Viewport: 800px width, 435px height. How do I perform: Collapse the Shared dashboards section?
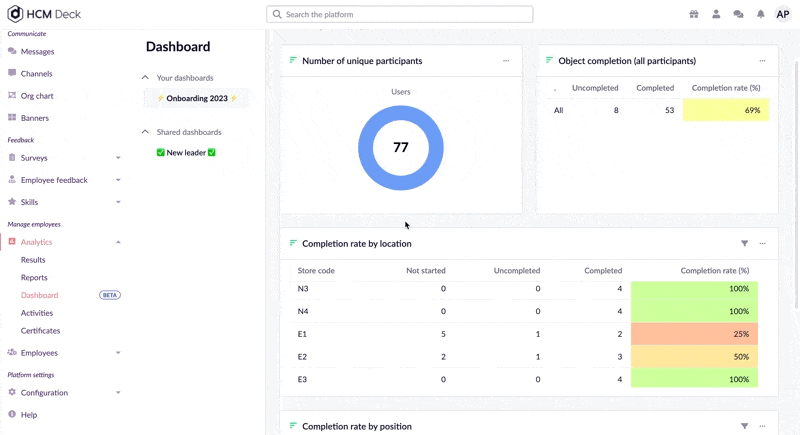tap(145, 132)
